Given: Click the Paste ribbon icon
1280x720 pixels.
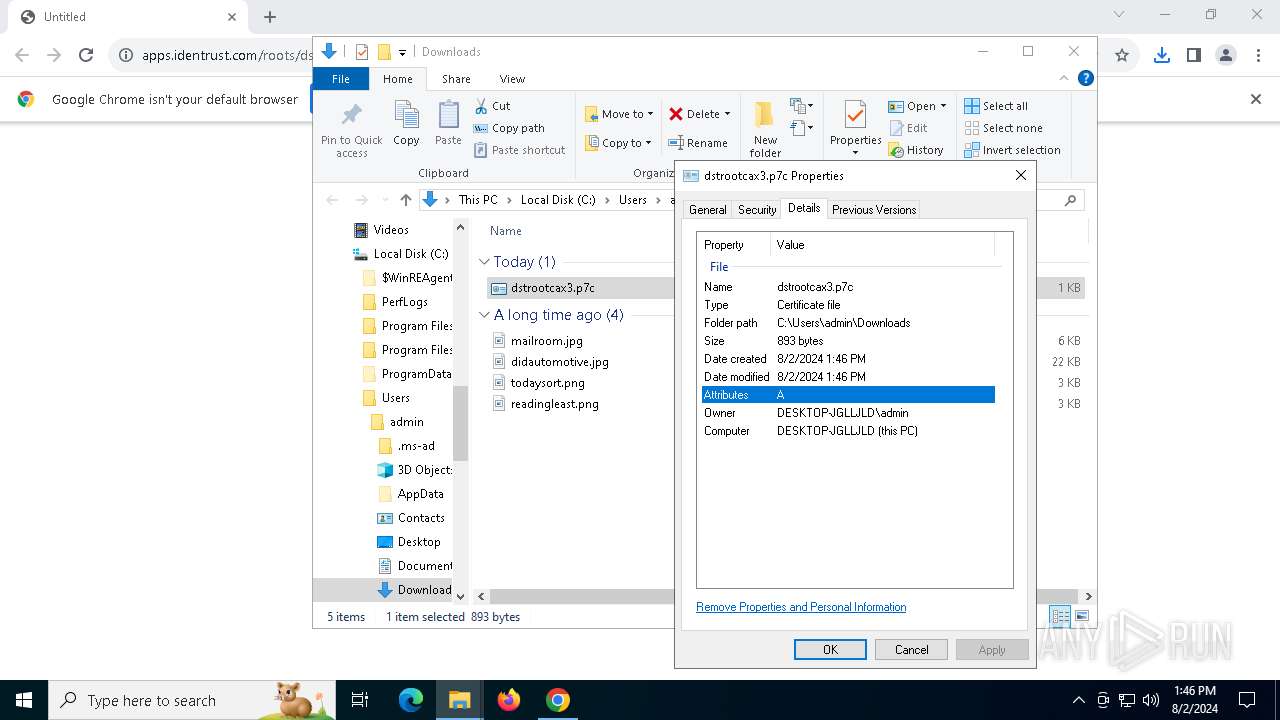Looking at the screenshot, I should [x=448, y=124].
